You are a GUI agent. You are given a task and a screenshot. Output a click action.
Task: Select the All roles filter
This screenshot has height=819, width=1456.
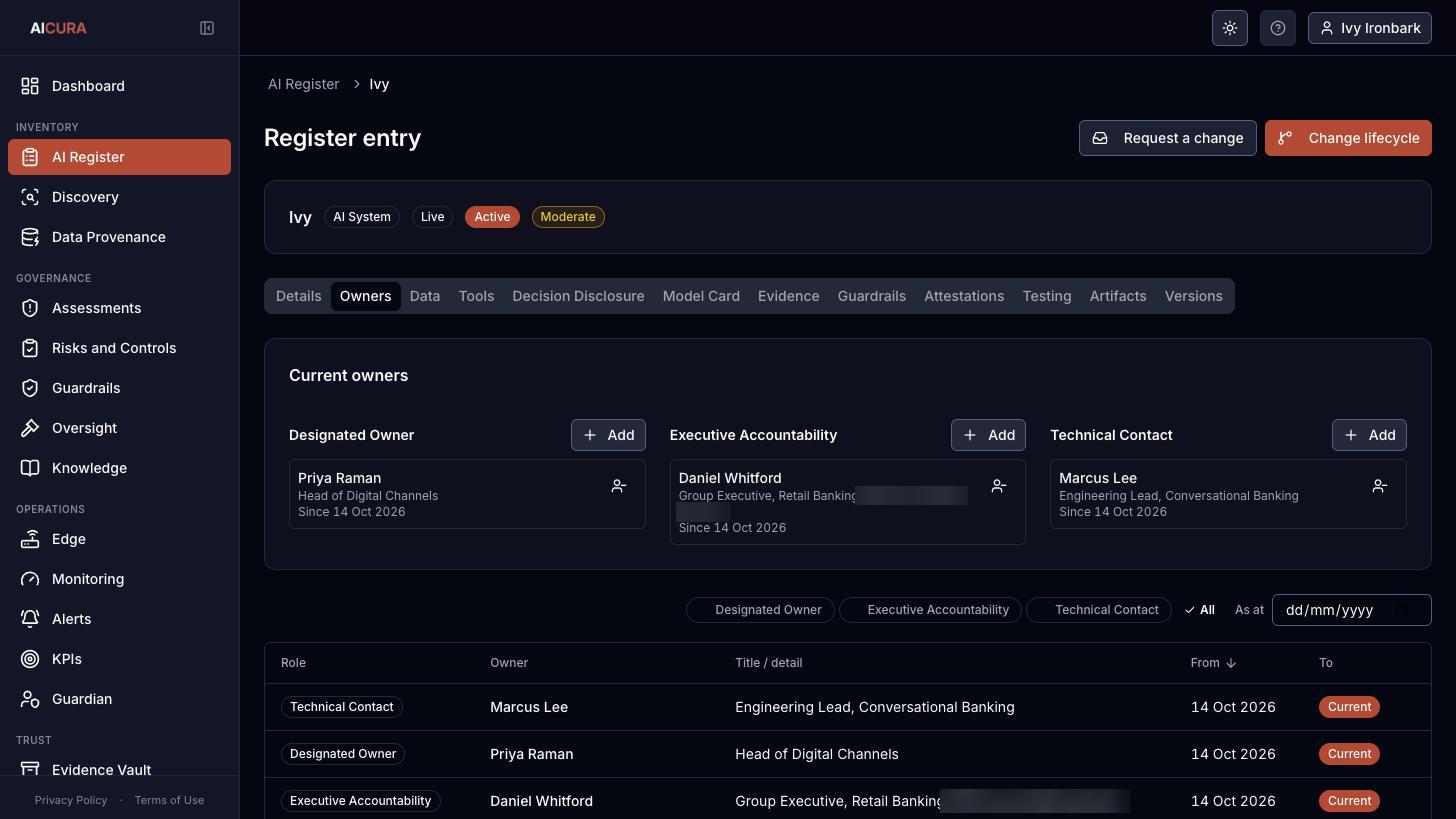coord(1199,610)
